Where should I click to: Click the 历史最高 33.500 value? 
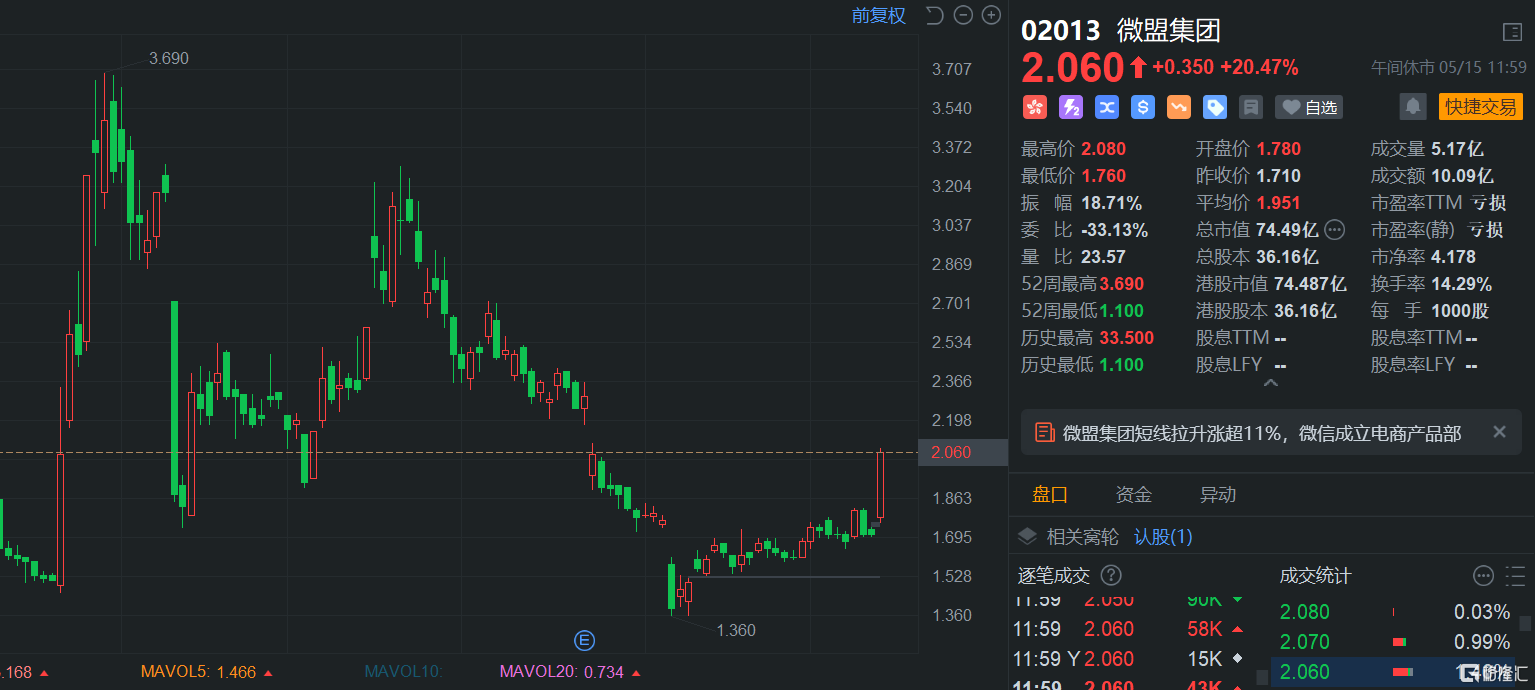click(x=1126, y=338)
